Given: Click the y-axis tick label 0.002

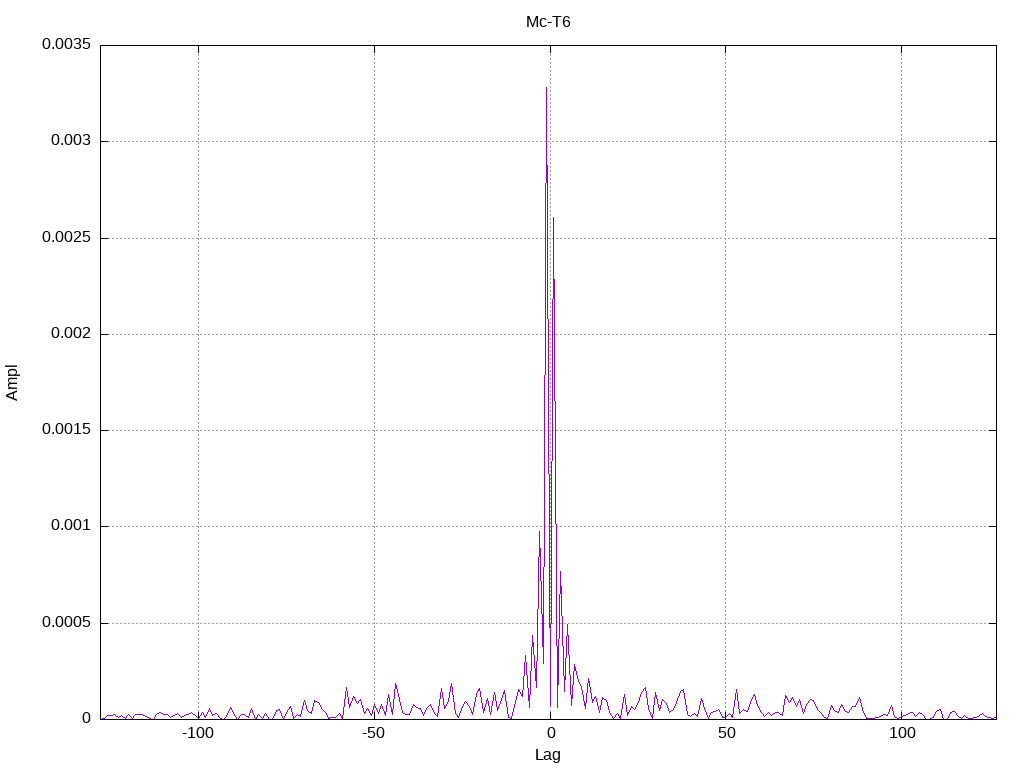Looking at the screenshot, I should (71, 333).
